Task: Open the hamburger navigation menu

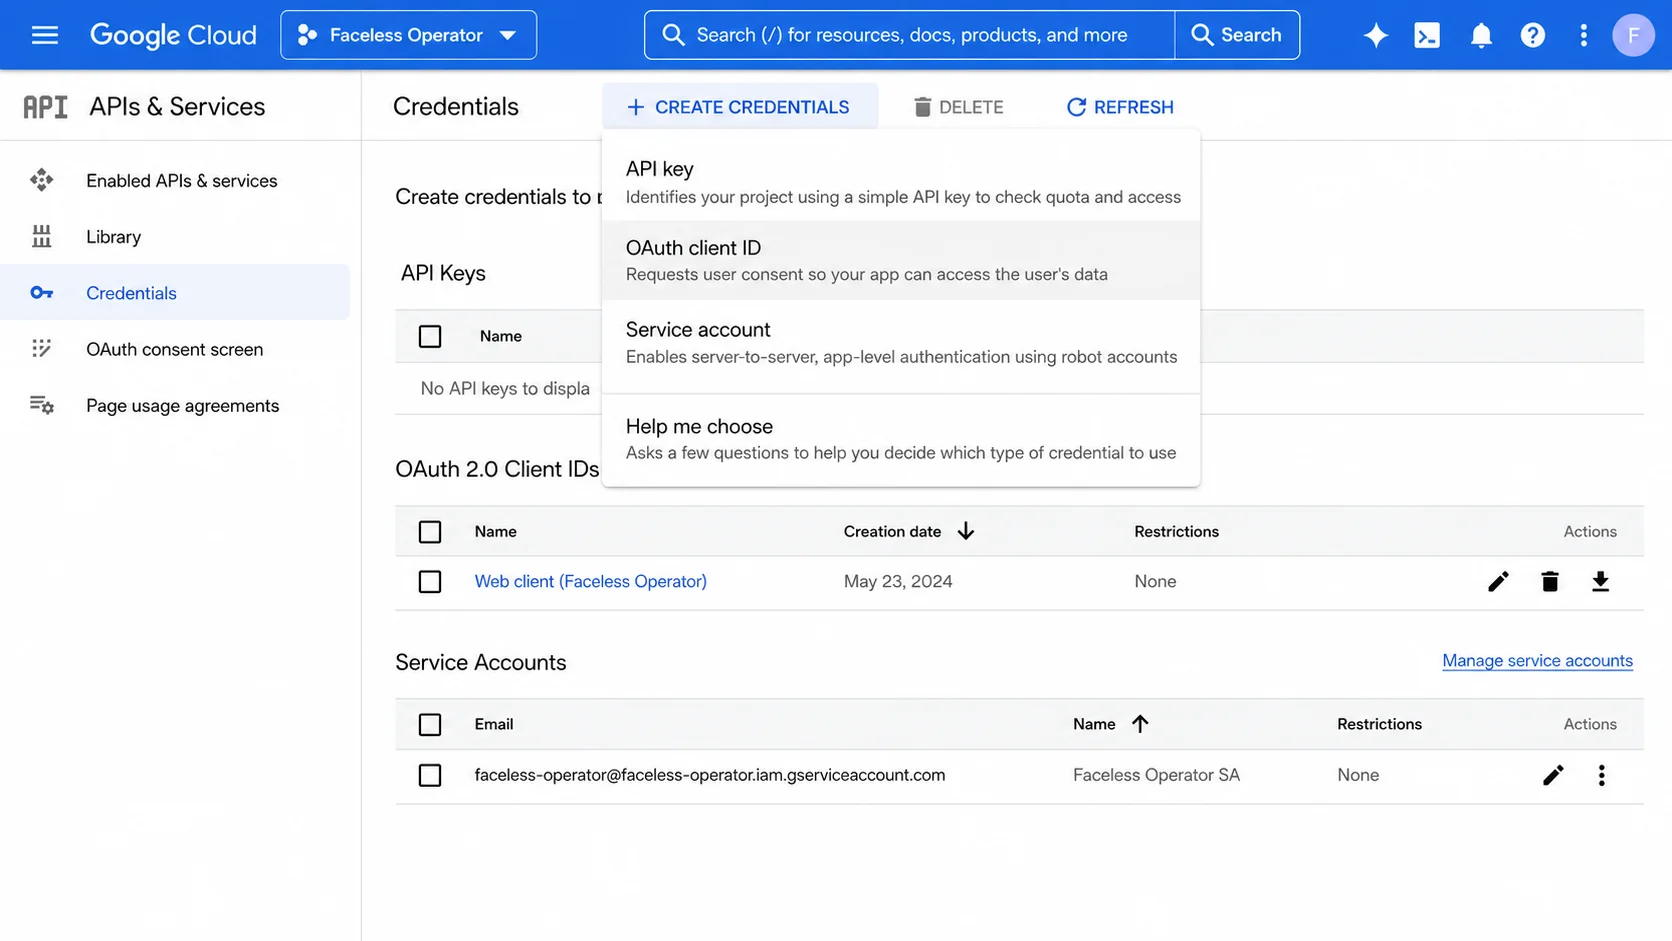Action: point(45,35)
